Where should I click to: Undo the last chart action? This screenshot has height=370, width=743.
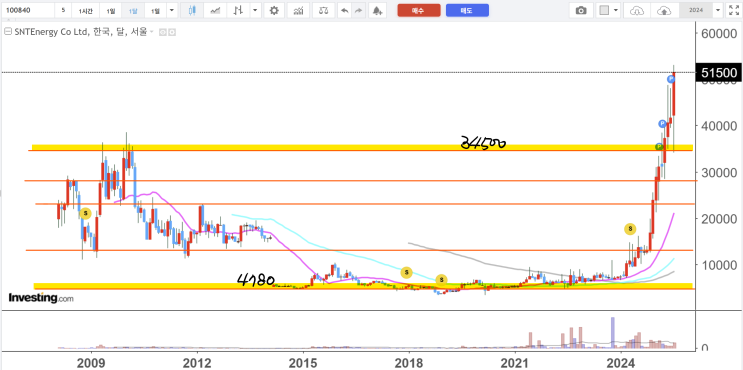344,10
